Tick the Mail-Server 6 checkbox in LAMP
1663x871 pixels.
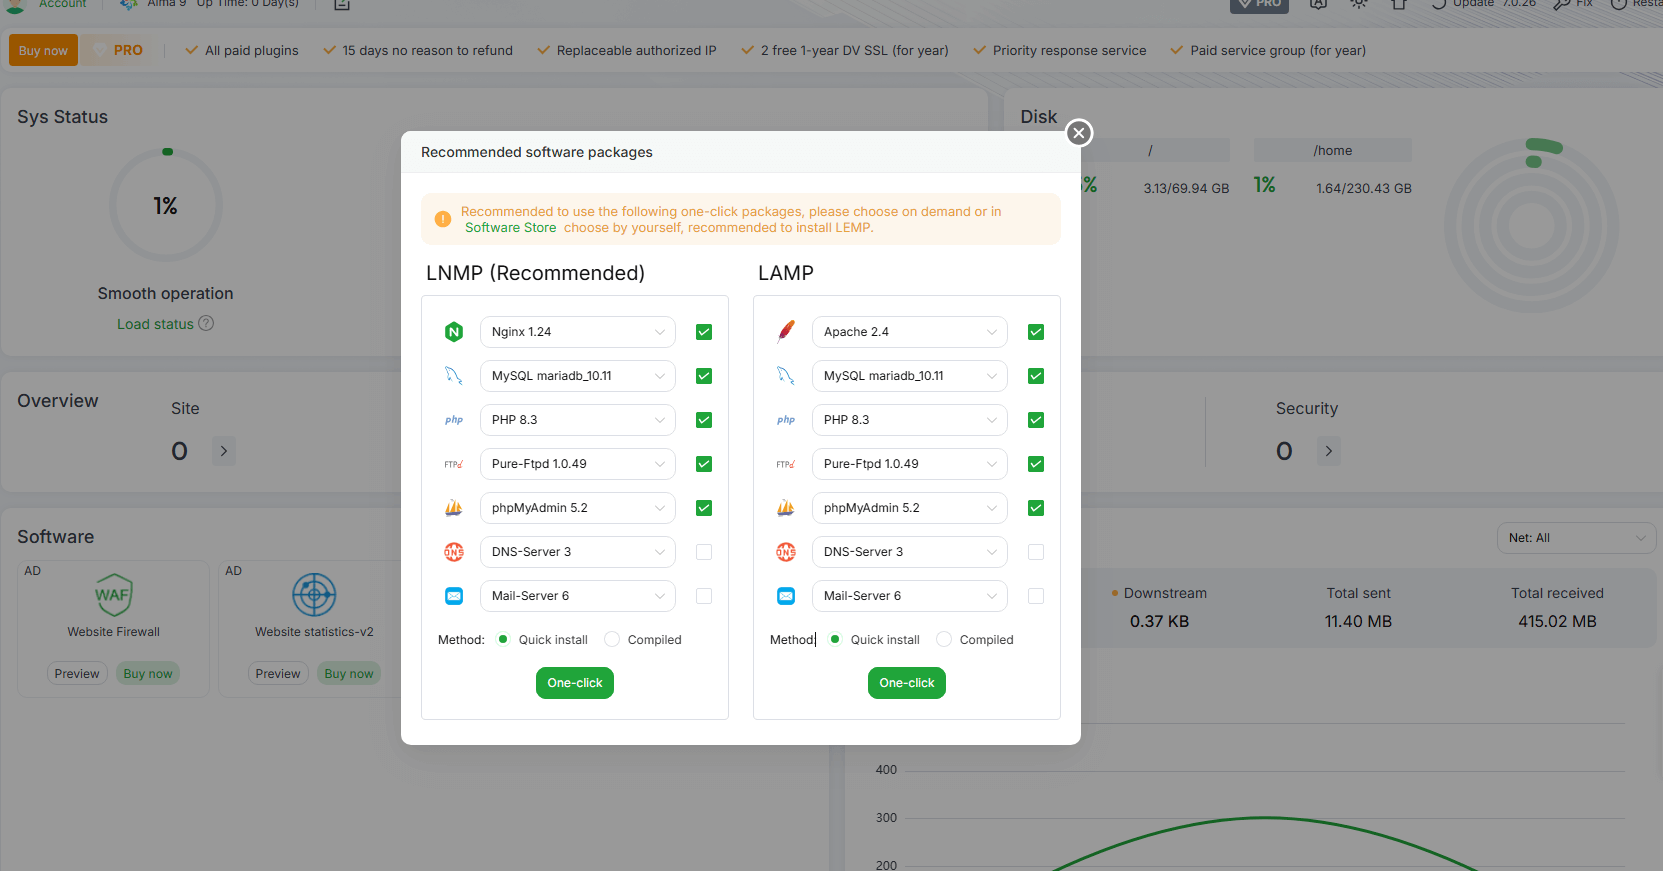click(x=1036, y=596)
